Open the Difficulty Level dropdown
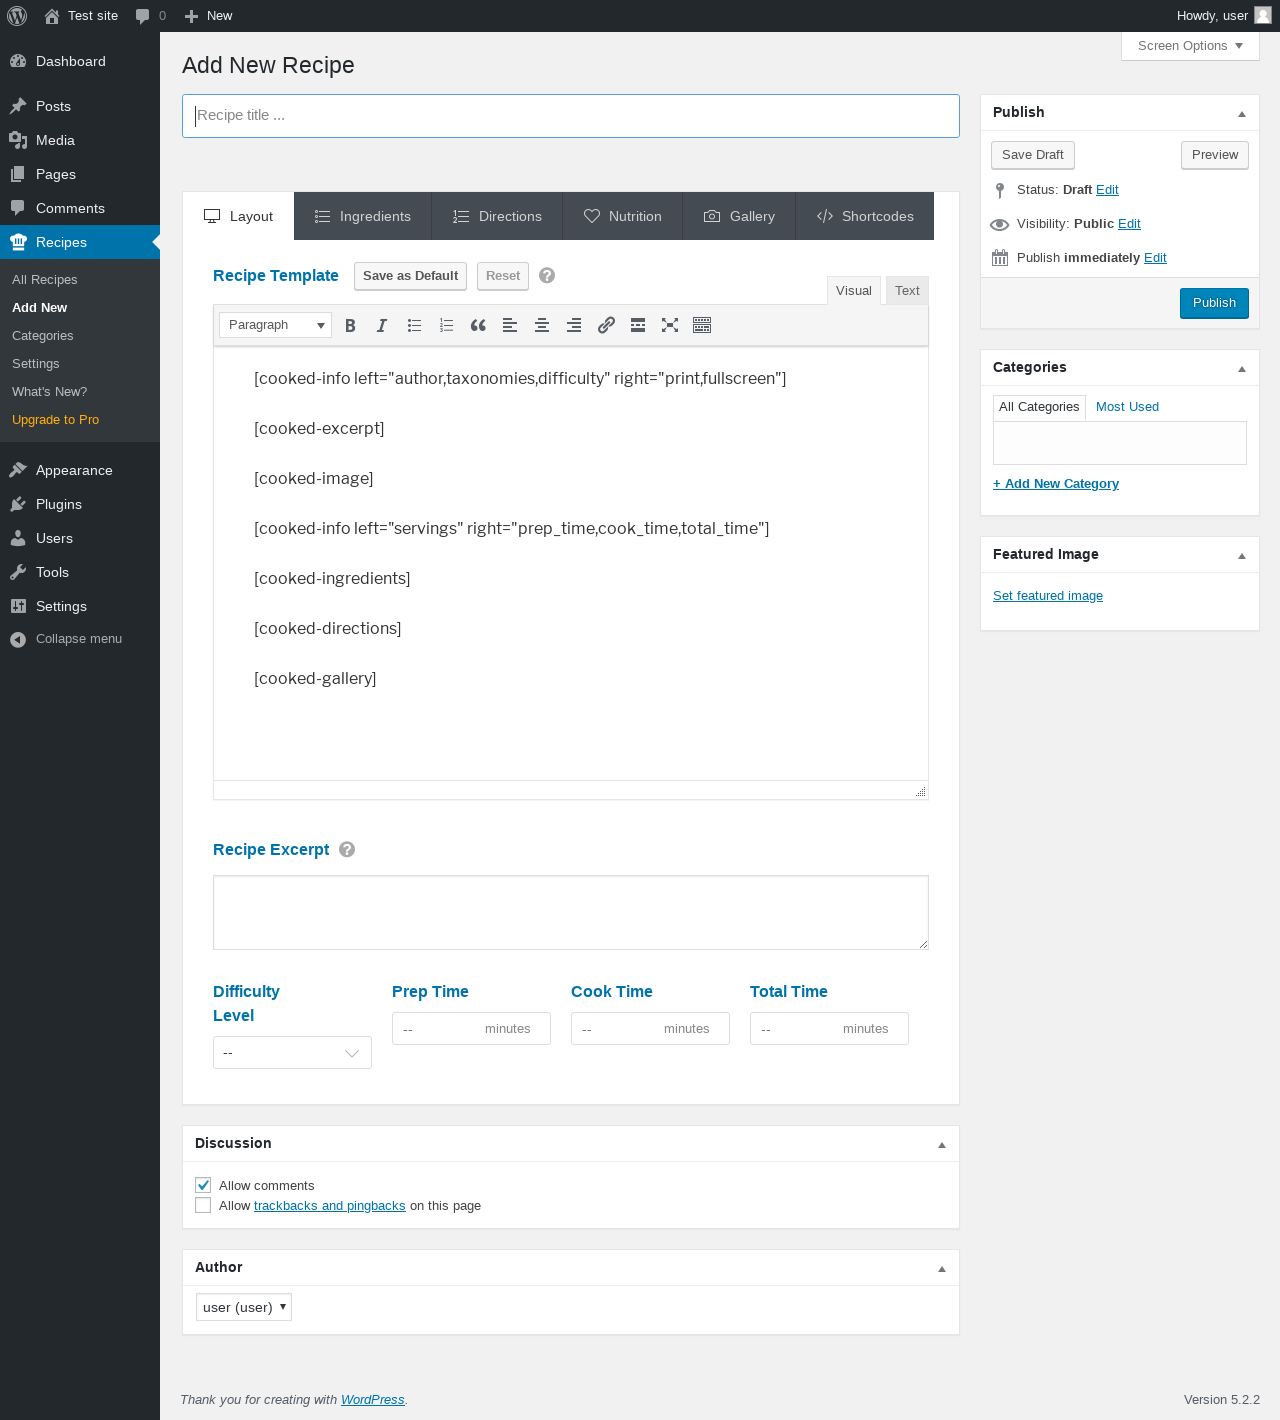Viewport: 1280px width, 1420px height. [292, 1053]
